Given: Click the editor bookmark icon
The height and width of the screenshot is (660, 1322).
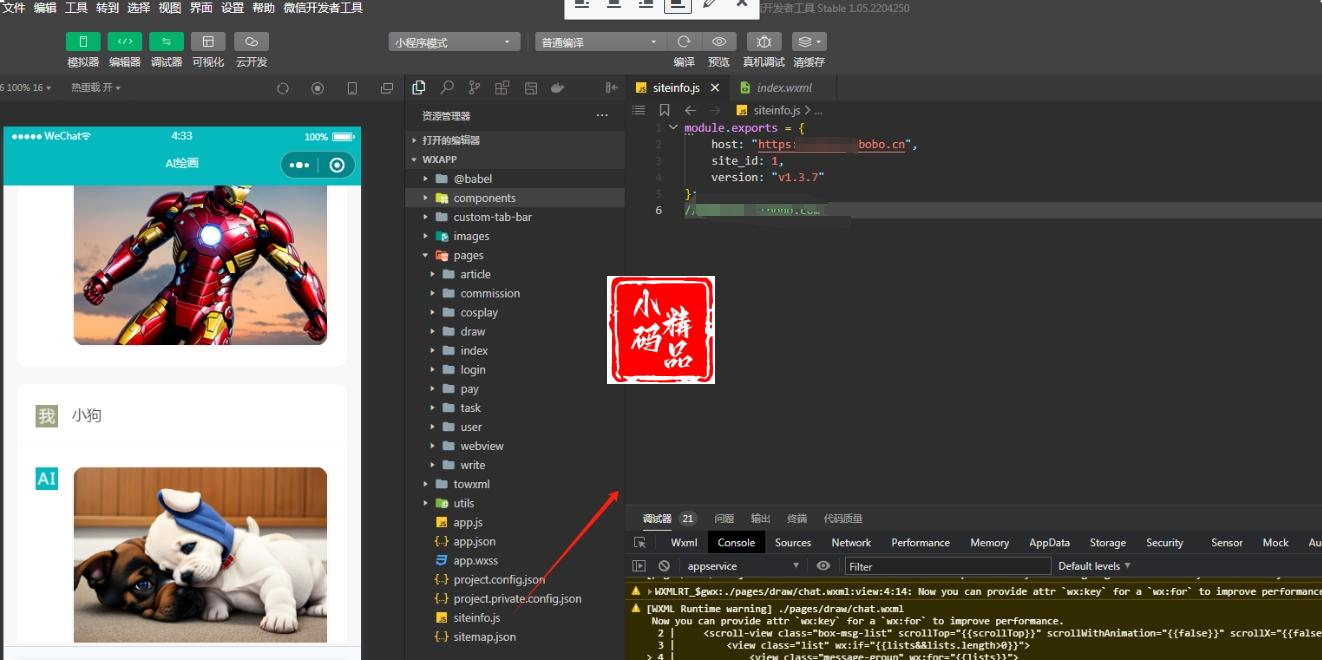Looking at the screenshot, I should click(x=664, y=110).
